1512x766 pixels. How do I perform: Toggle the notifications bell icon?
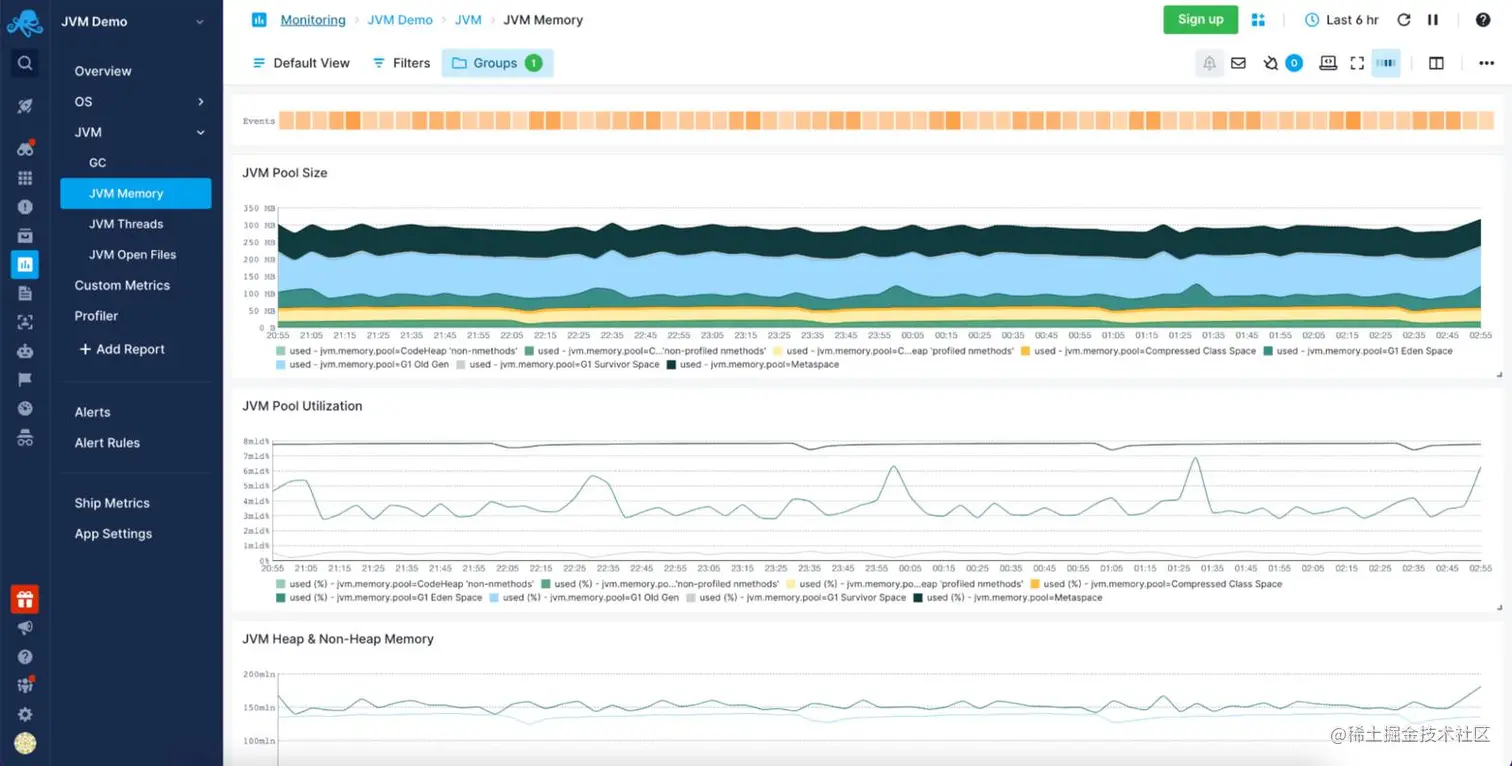[x=1209, y=62]
